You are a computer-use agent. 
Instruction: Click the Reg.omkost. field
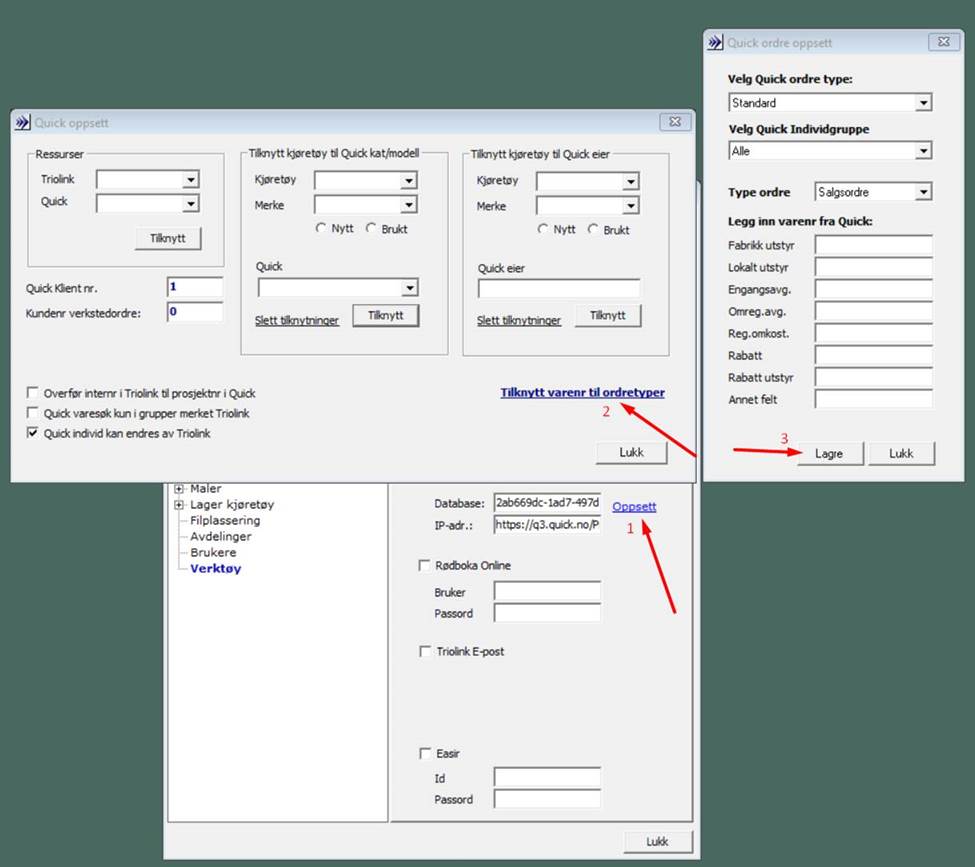[x=873, y=333]
